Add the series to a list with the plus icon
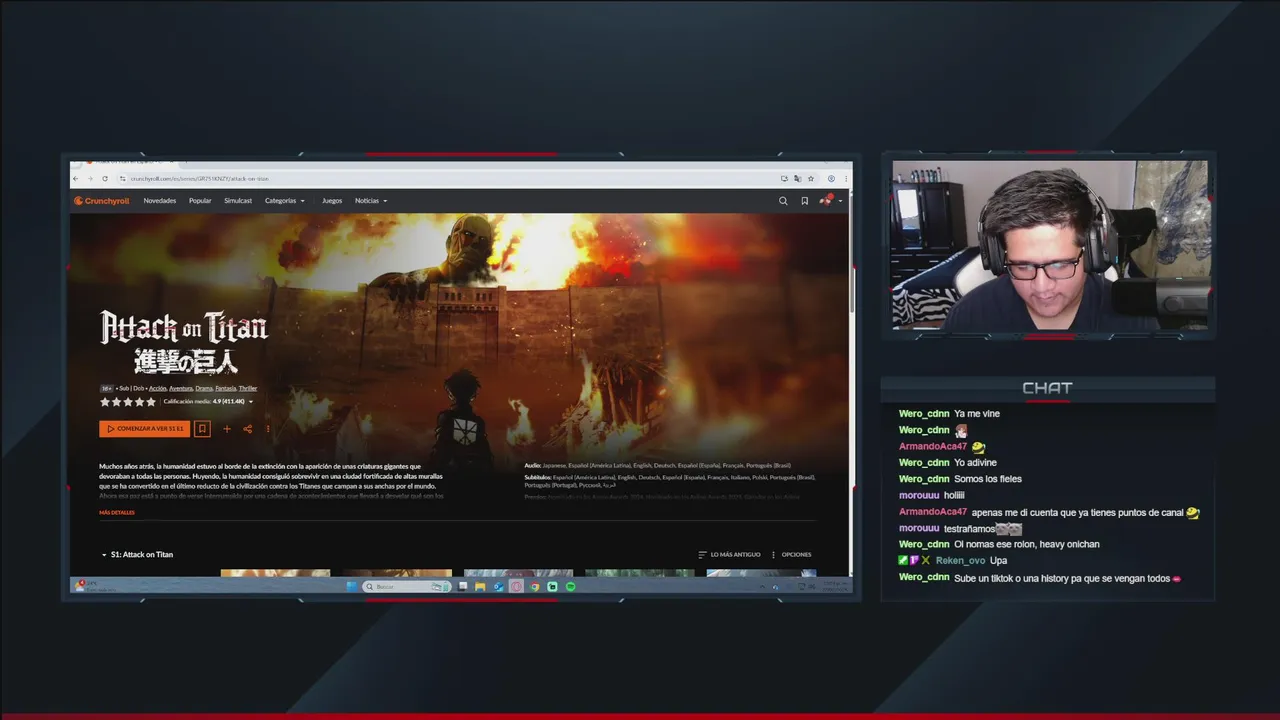Image resolution: width=1280 pixels, height=720 pixels. (227, 429)
